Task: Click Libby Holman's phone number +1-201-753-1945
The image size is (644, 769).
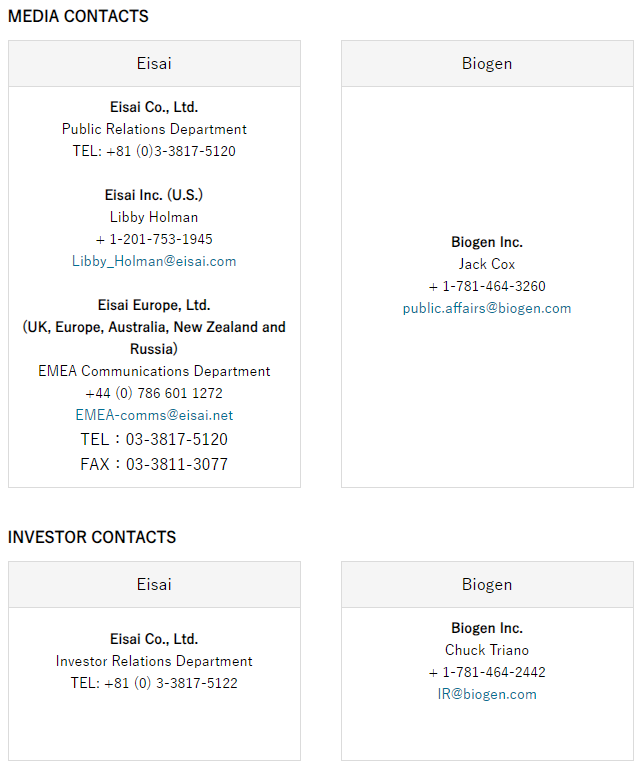Action: (x=154, y=239)
